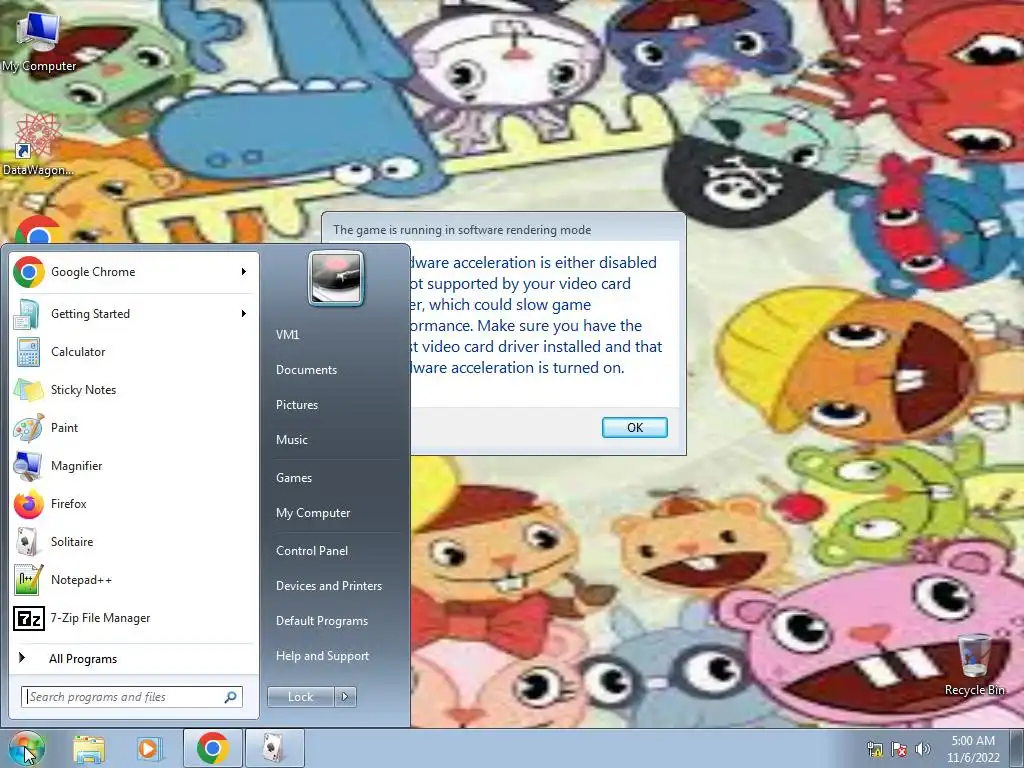The width and height of the screenshot is (1024, 768).
Task: Switch to Chrome on the taskbar
Action: (212, 748)
